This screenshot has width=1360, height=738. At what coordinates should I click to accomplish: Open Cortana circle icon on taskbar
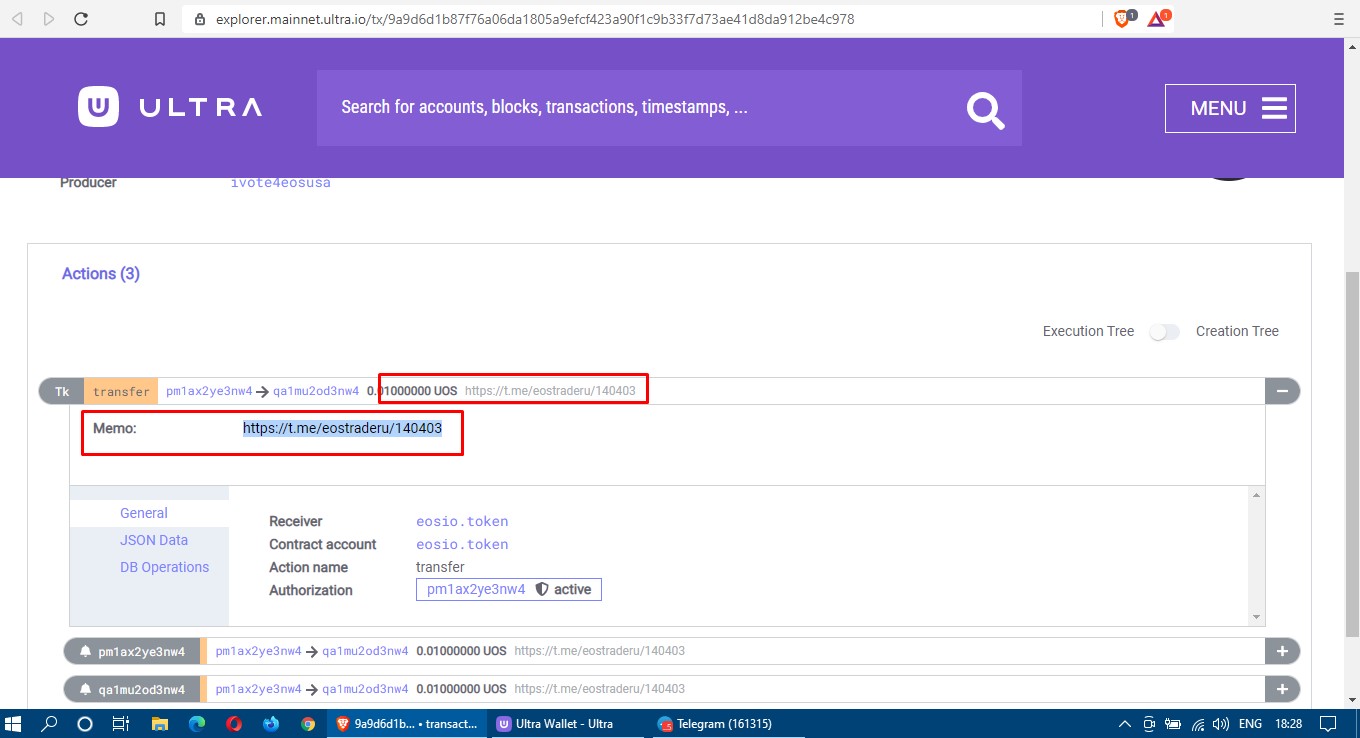[x=84, y=723]
